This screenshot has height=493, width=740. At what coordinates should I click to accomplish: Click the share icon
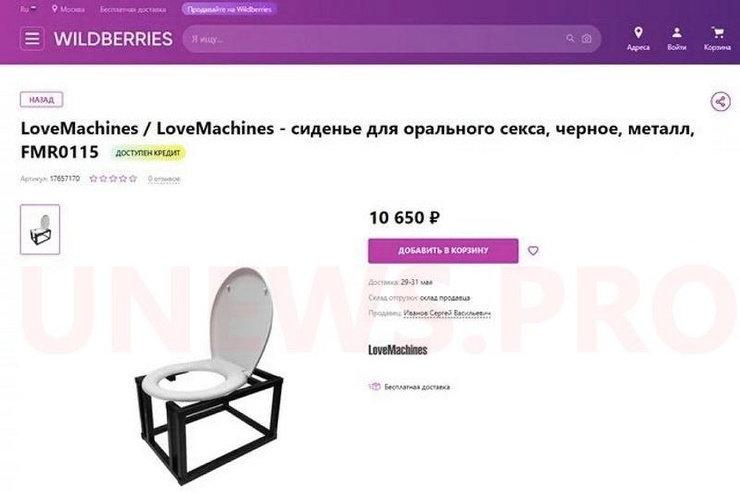[721, 101]
